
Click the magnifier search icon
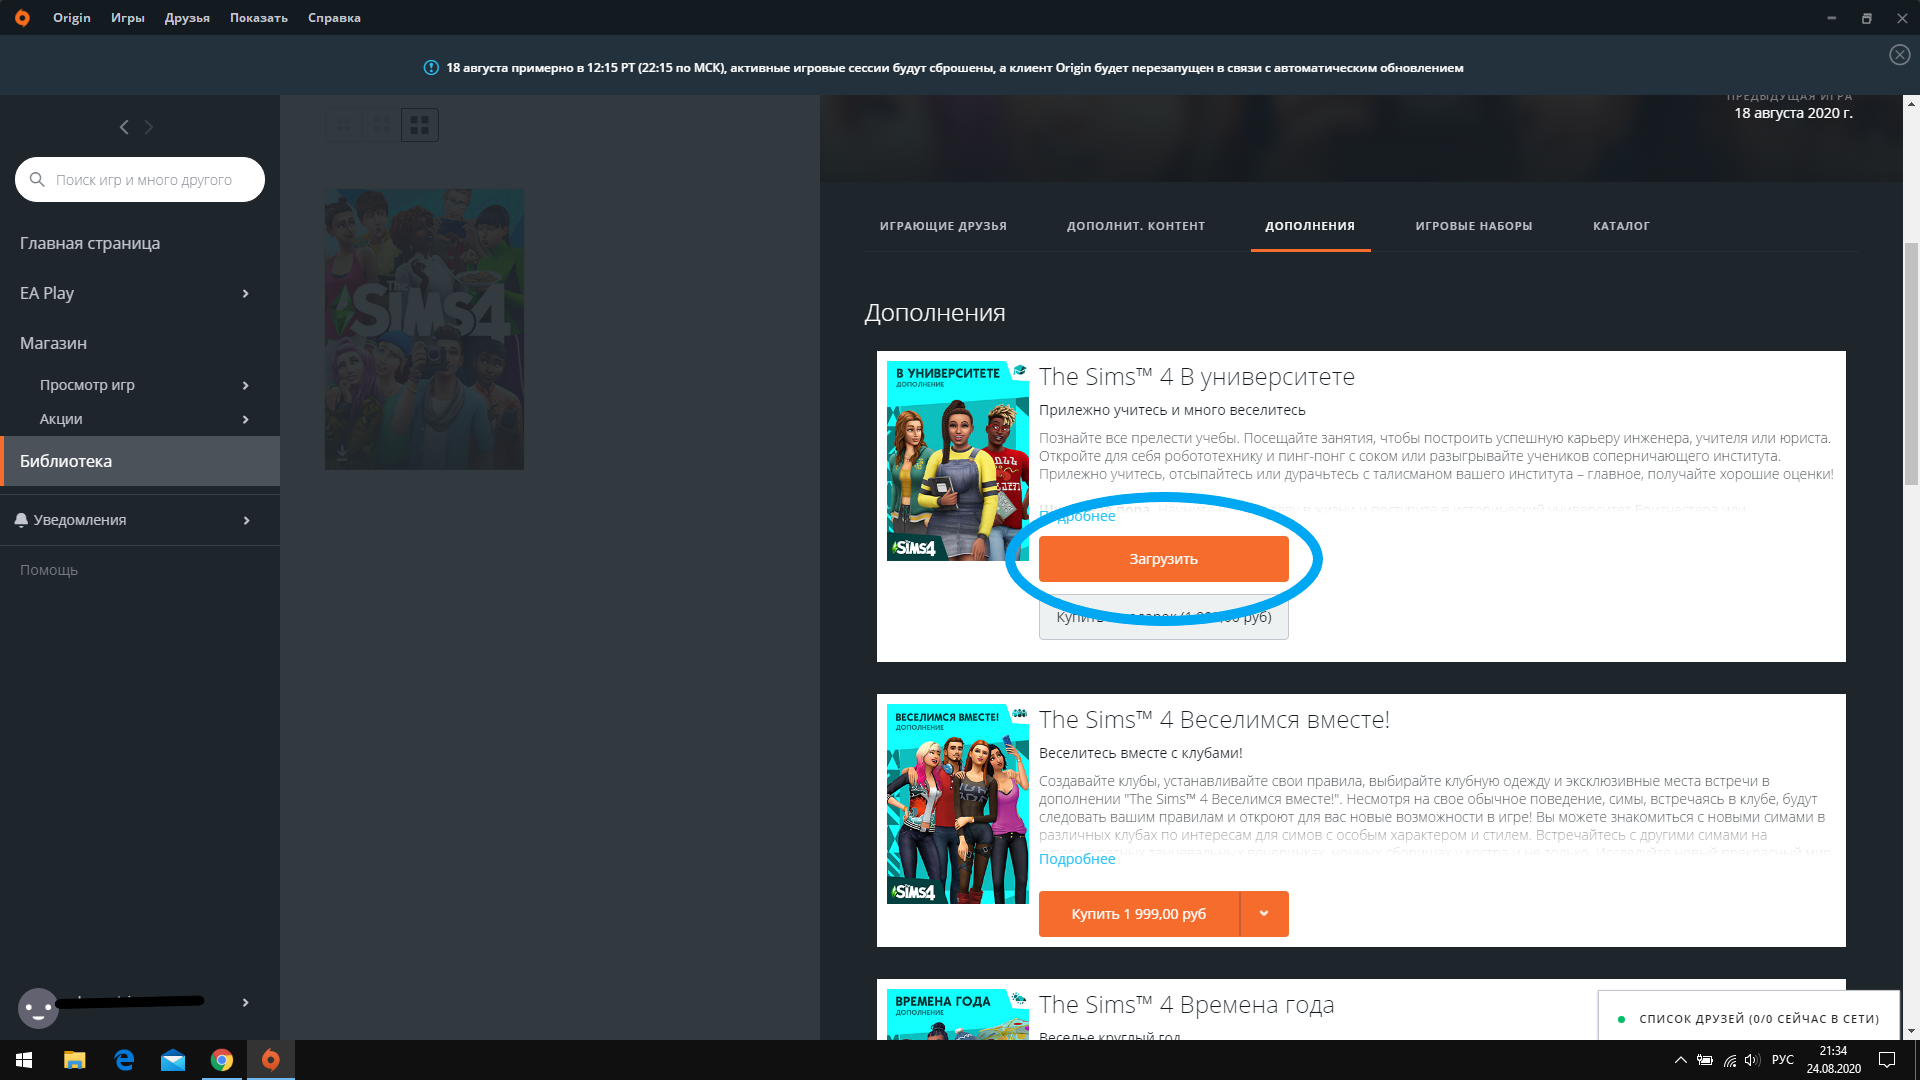[x=37, y=180]
